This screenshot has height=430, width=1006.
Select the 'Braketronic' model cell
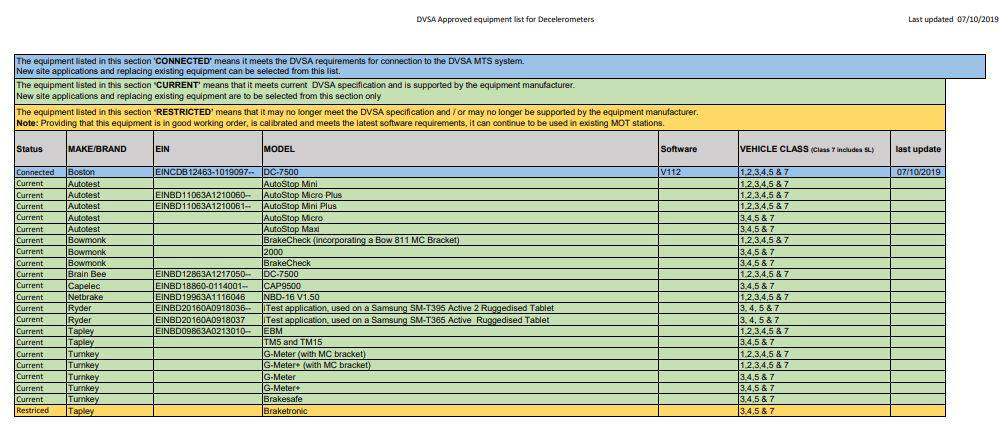coord(461,411)
